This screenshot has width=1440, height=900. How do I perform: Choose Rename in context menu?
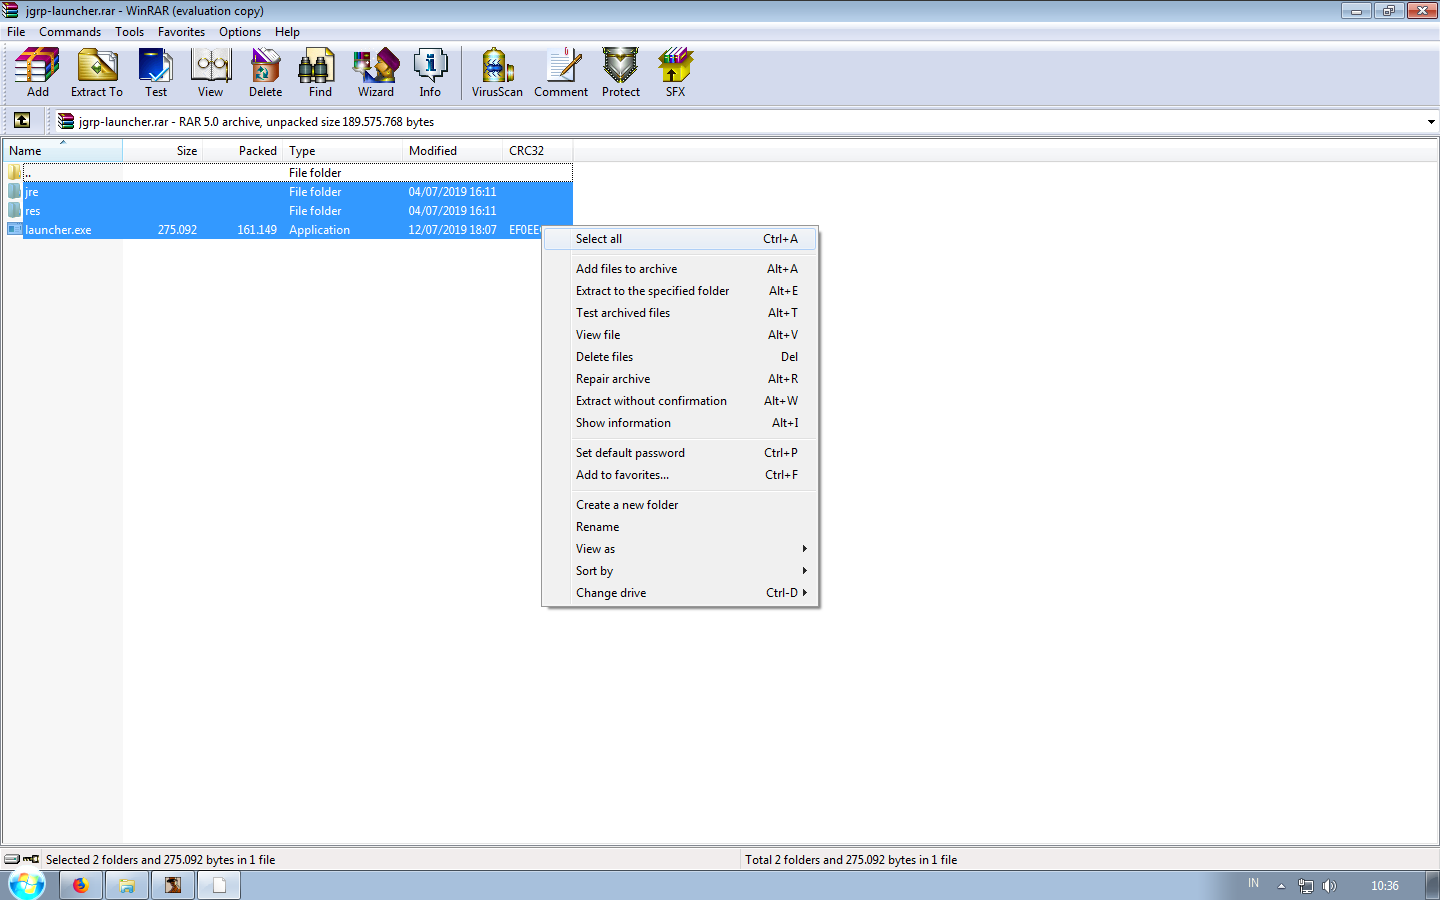coord(680,526)
